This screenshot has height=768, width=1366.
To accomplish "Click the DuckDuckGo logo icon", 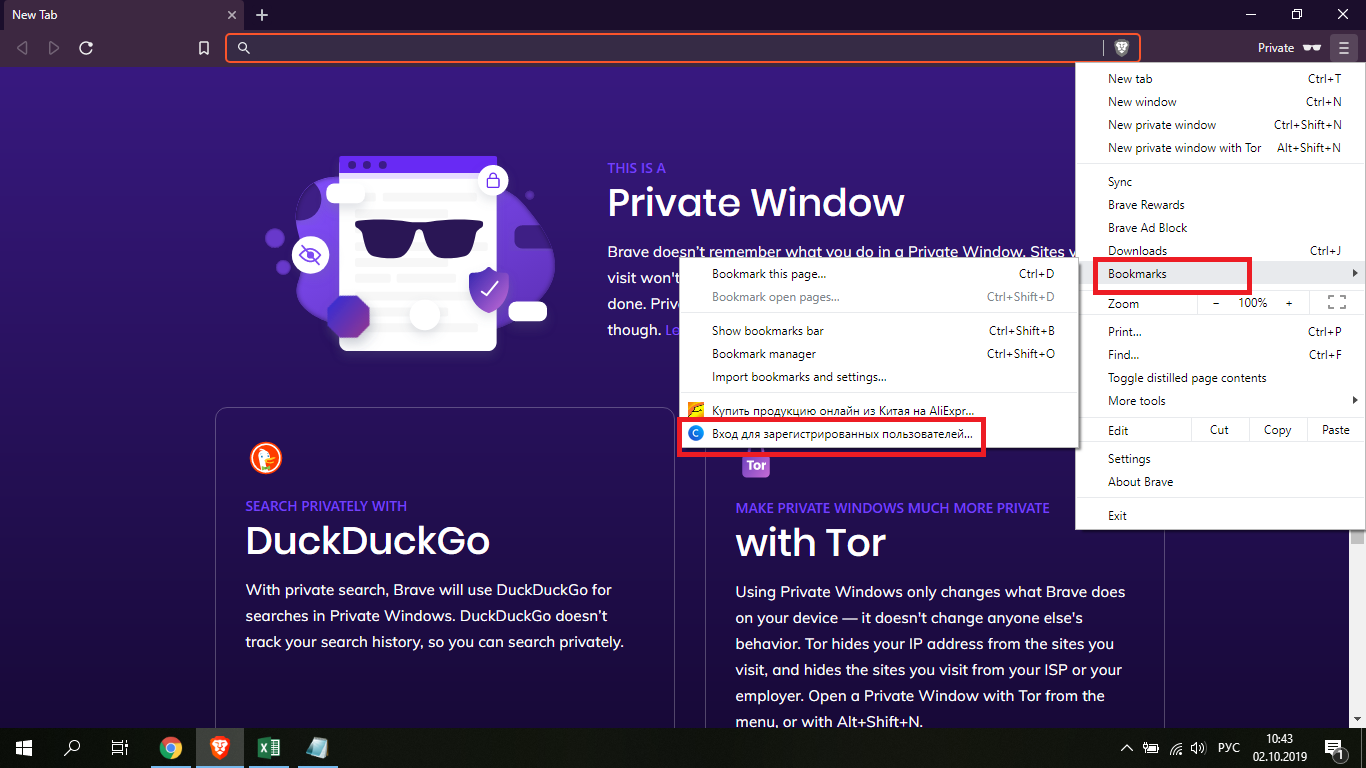I will [x=266, y=458].
